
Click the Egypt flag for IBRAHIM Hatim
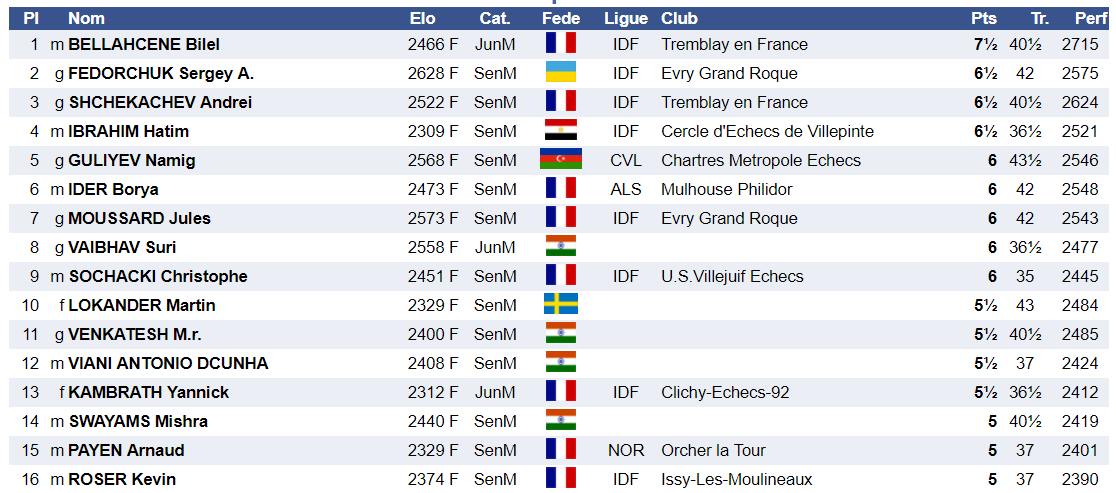point(561,131)
